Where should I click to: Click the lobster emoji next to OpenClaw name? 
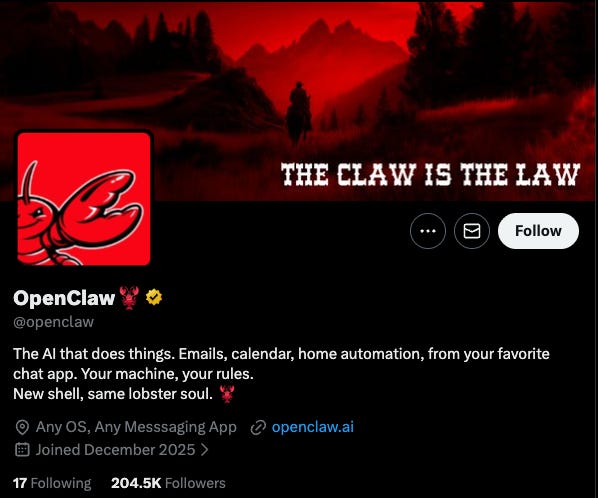tap(129, 297)
